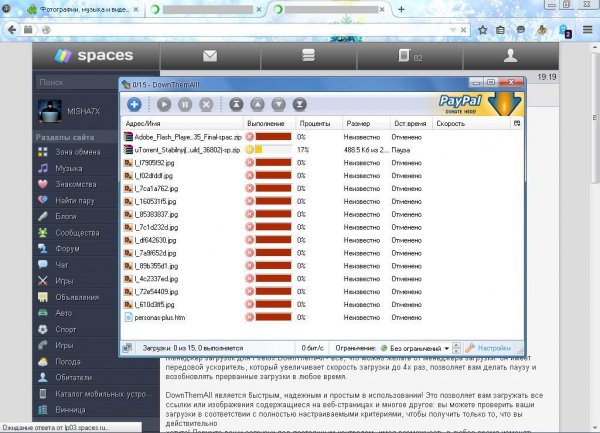Add a new download in DownThemAll
Viewport: 600px width, 433px height.
pos(134,104)
